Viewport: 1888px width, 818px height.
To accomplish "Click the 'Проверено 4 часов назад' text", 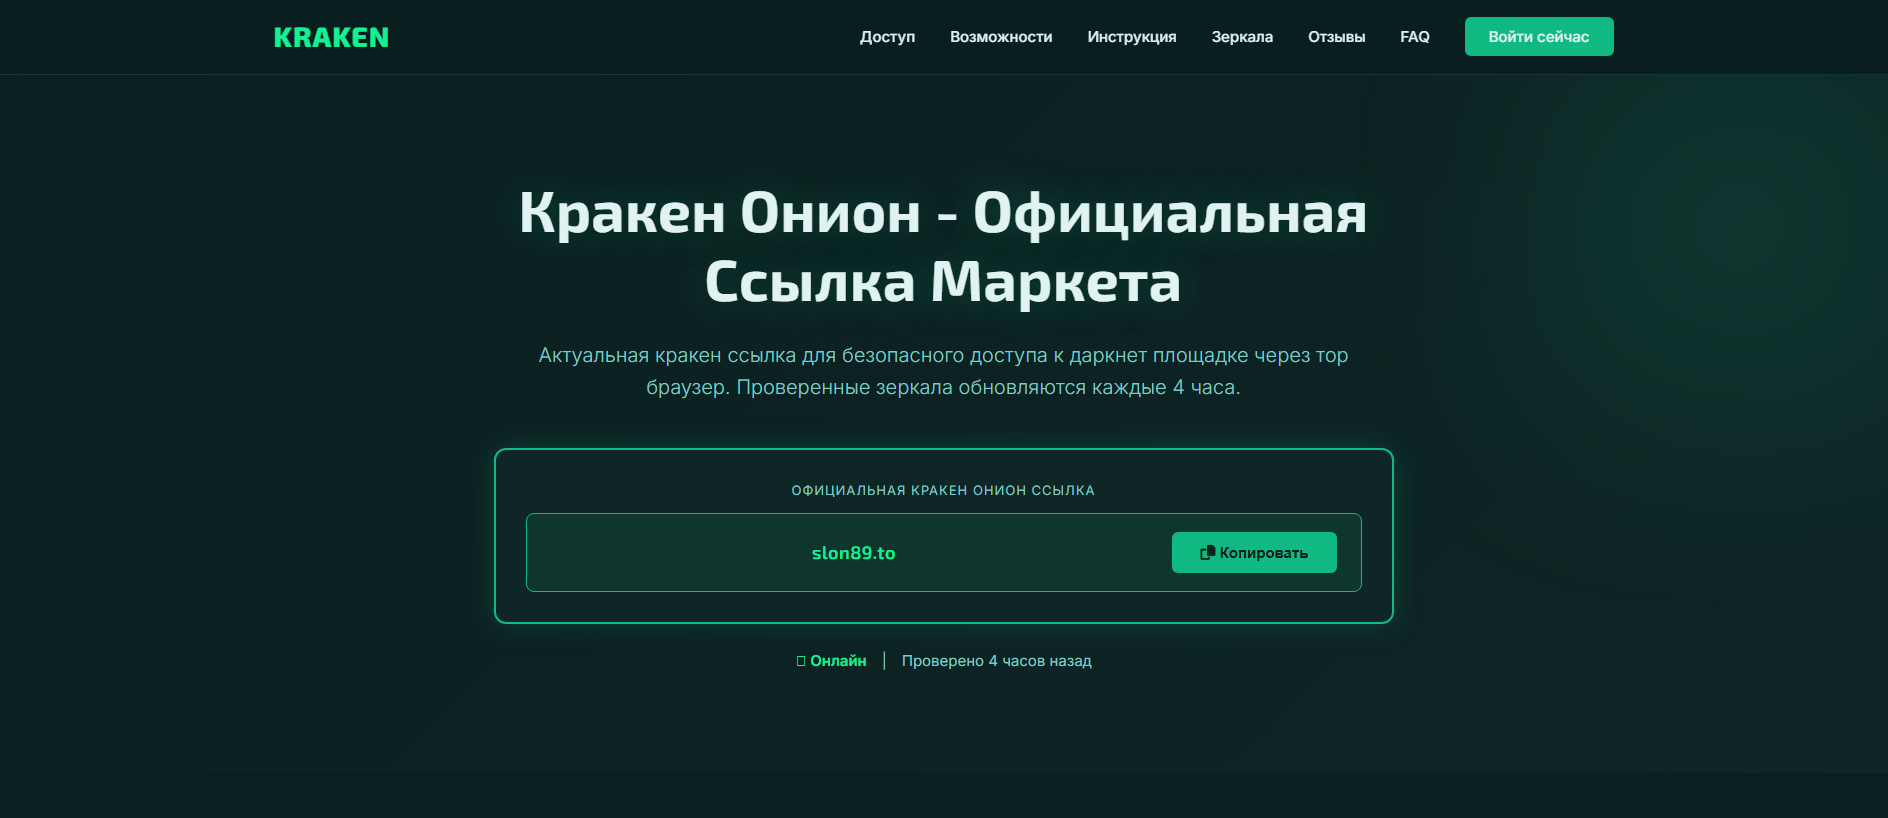I will (996, 661).
